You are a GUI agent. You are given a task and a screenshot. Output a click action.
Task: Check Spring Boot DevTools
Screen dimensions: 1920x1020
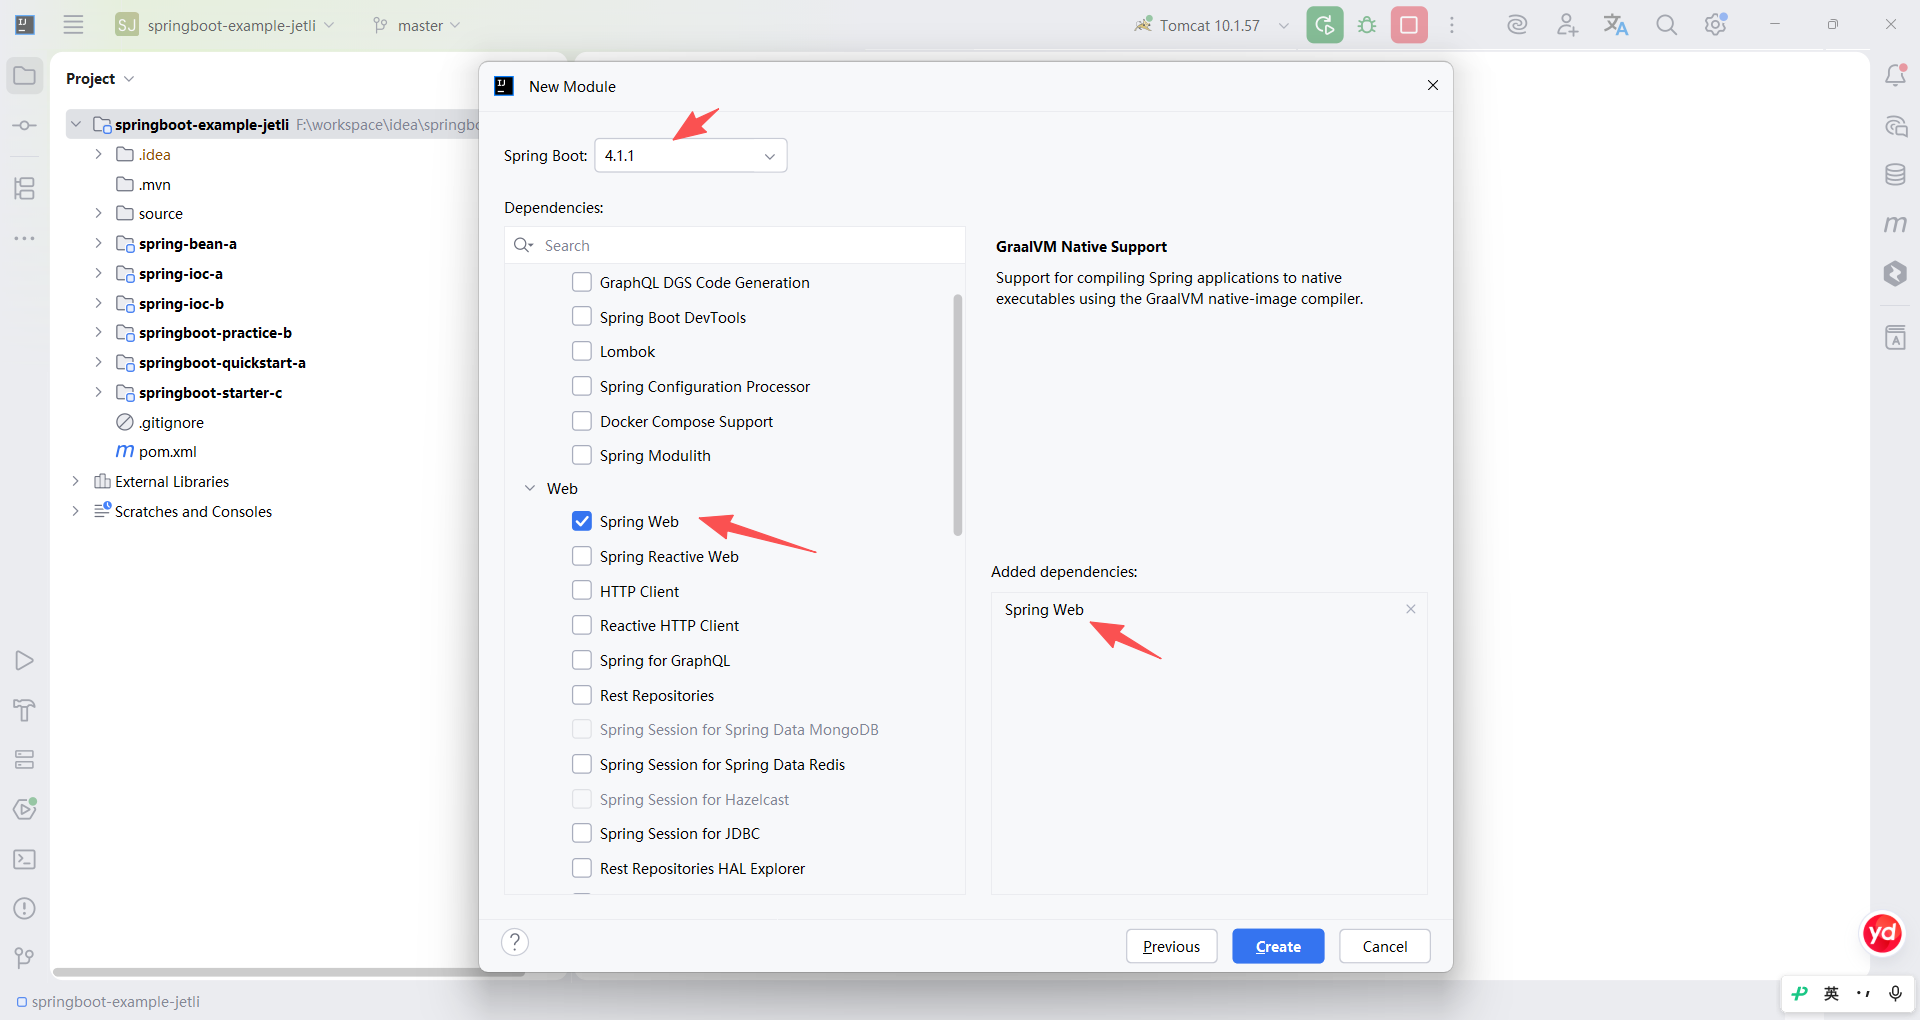coord(582,317)
